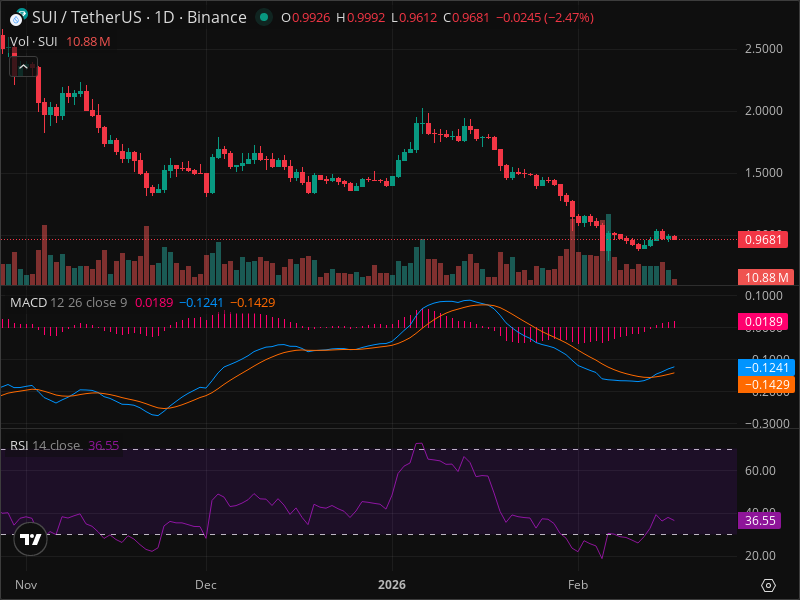Click RSI value label 36.55 on axis
This screenshot has height=600, width=800.
[x=759, y=520]
